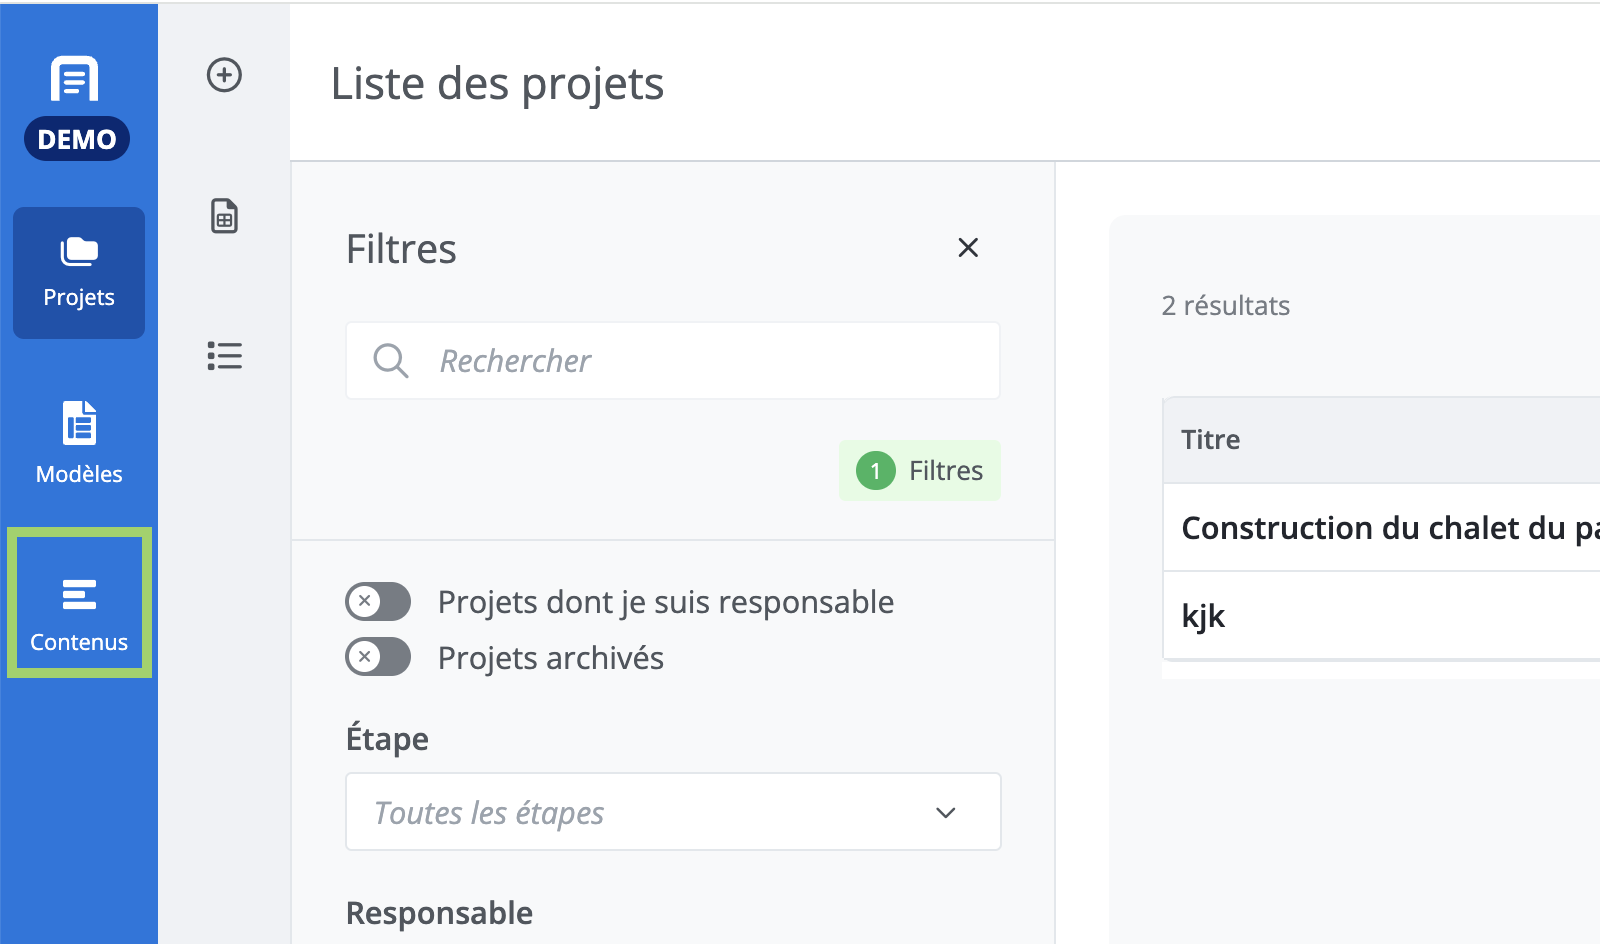The height and width of the screenshot is (944, 1600).
Task: Close the Filtres panel with X
Action: click(968, 248)
